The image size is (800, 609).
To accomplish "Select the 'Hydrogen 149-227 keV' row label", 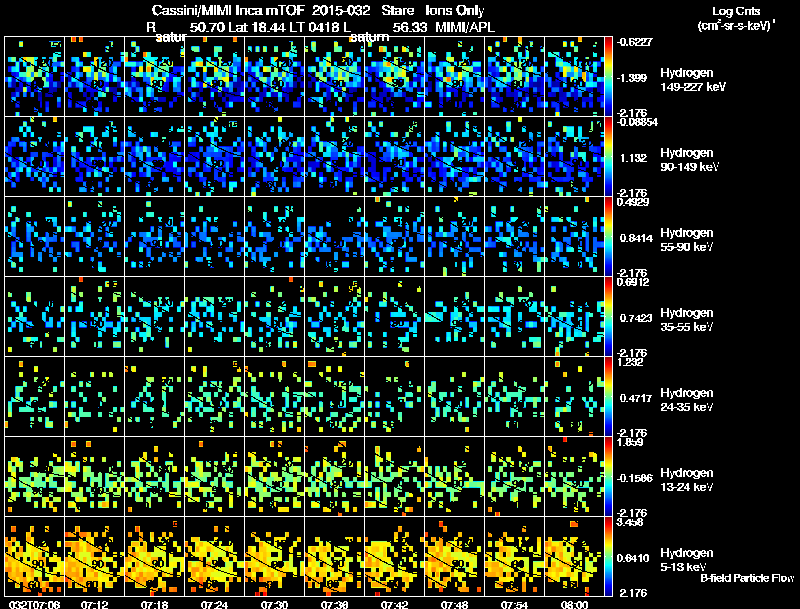I will point(693,80).
